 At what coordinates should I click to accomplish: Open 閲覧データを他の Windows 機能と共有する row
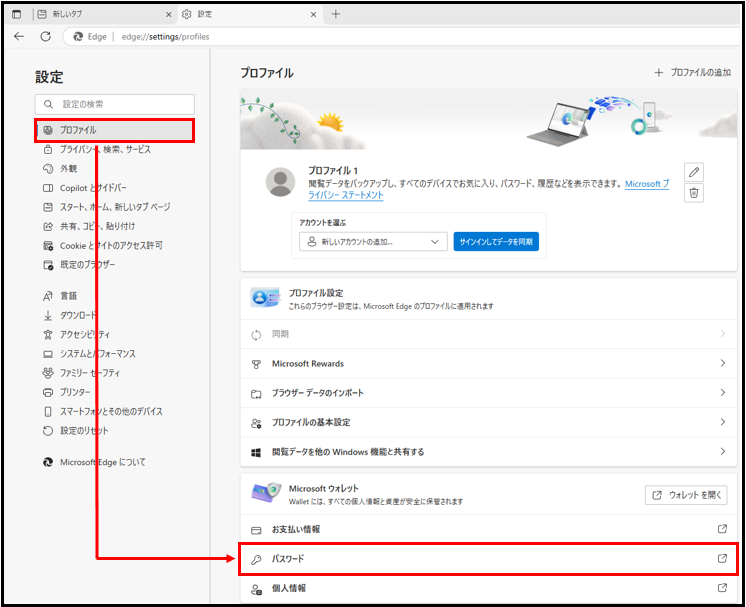(x=489, y=452)
